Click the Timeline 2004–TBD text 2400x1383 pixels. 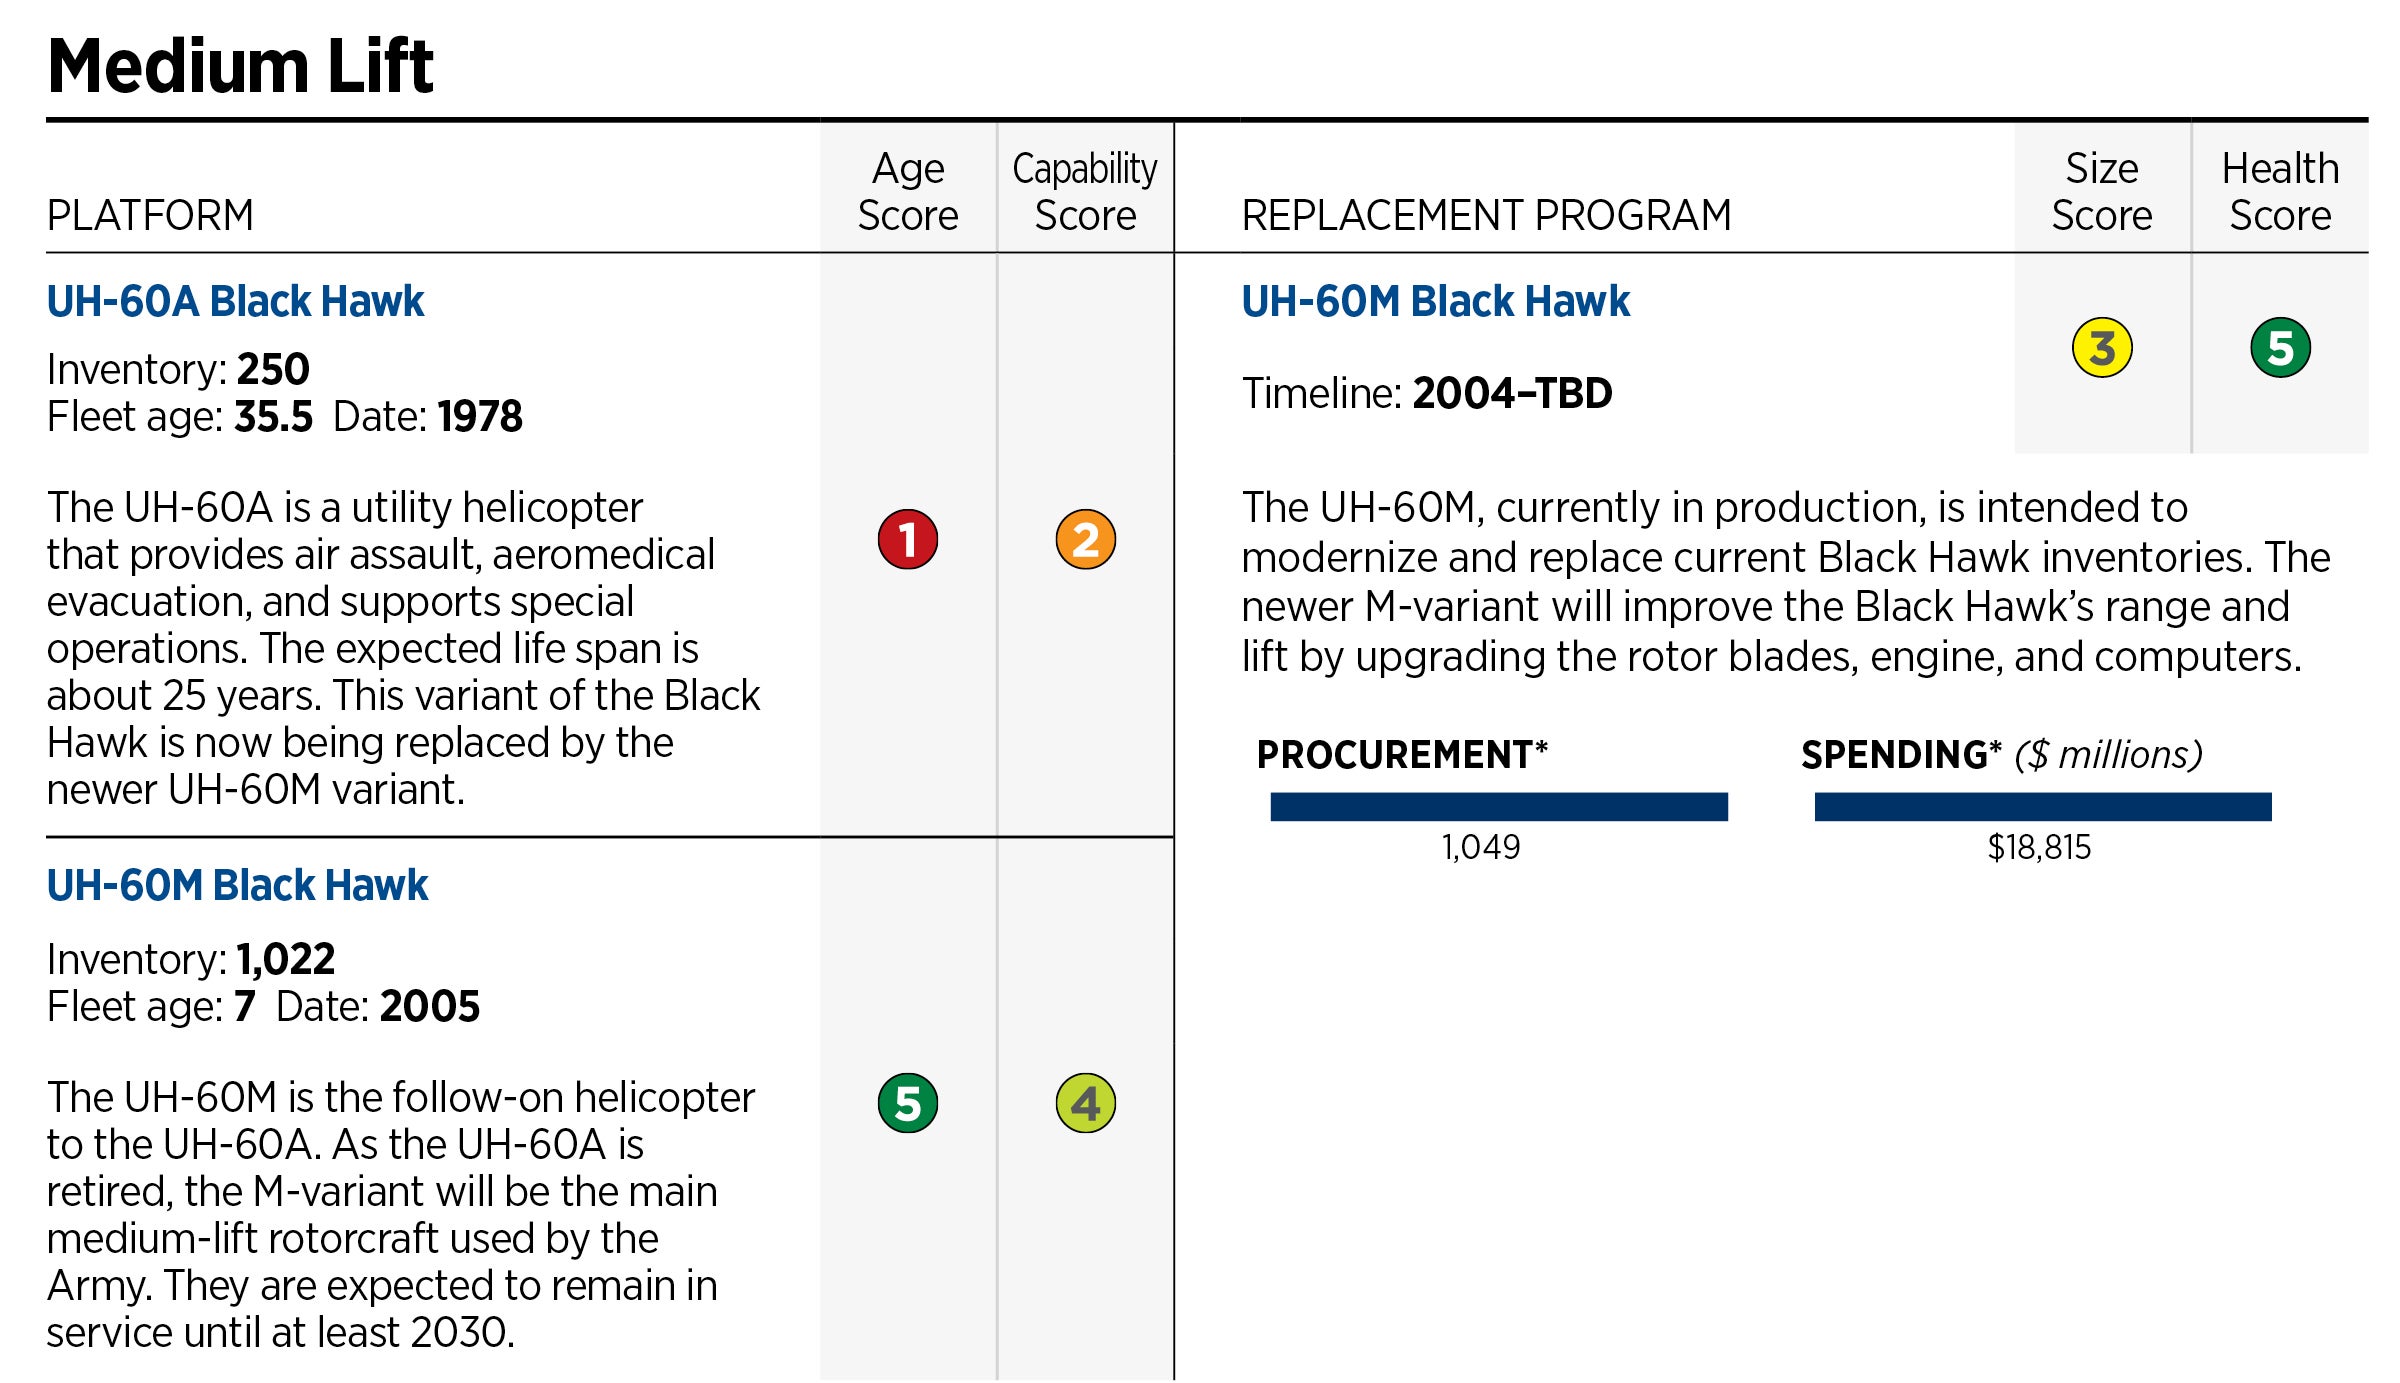[x=1427, y=393]
